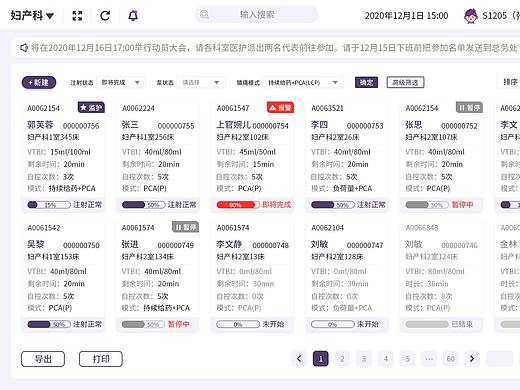
Task: Open patient card 上官婉儿
Action: coord(252,157)
